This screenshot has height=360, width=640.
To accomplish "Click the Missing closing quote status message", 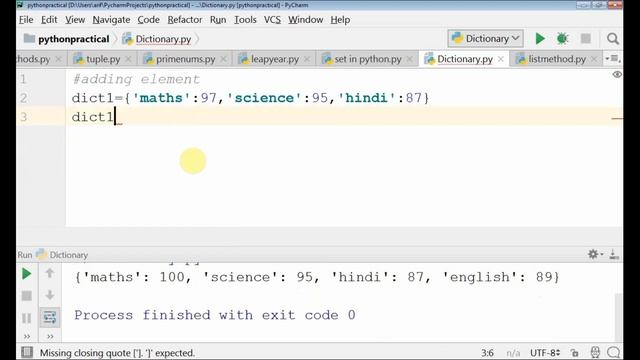I will click(x=117, y=353).
